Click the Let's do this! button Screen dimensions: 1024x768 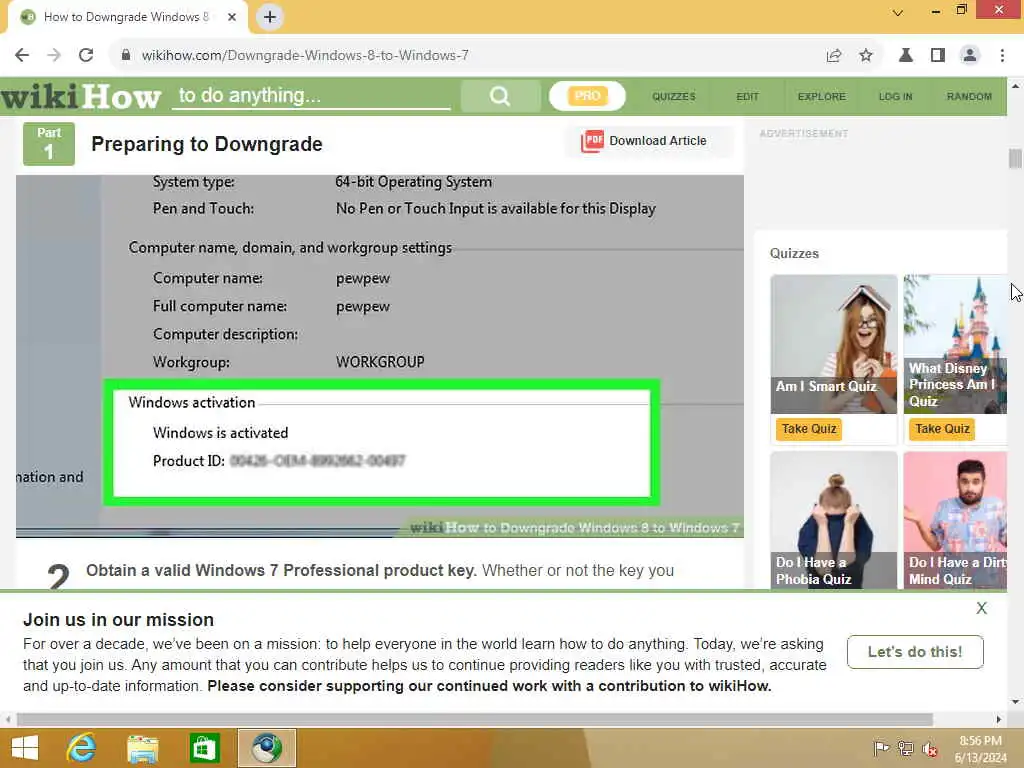(x=915, y=652)
